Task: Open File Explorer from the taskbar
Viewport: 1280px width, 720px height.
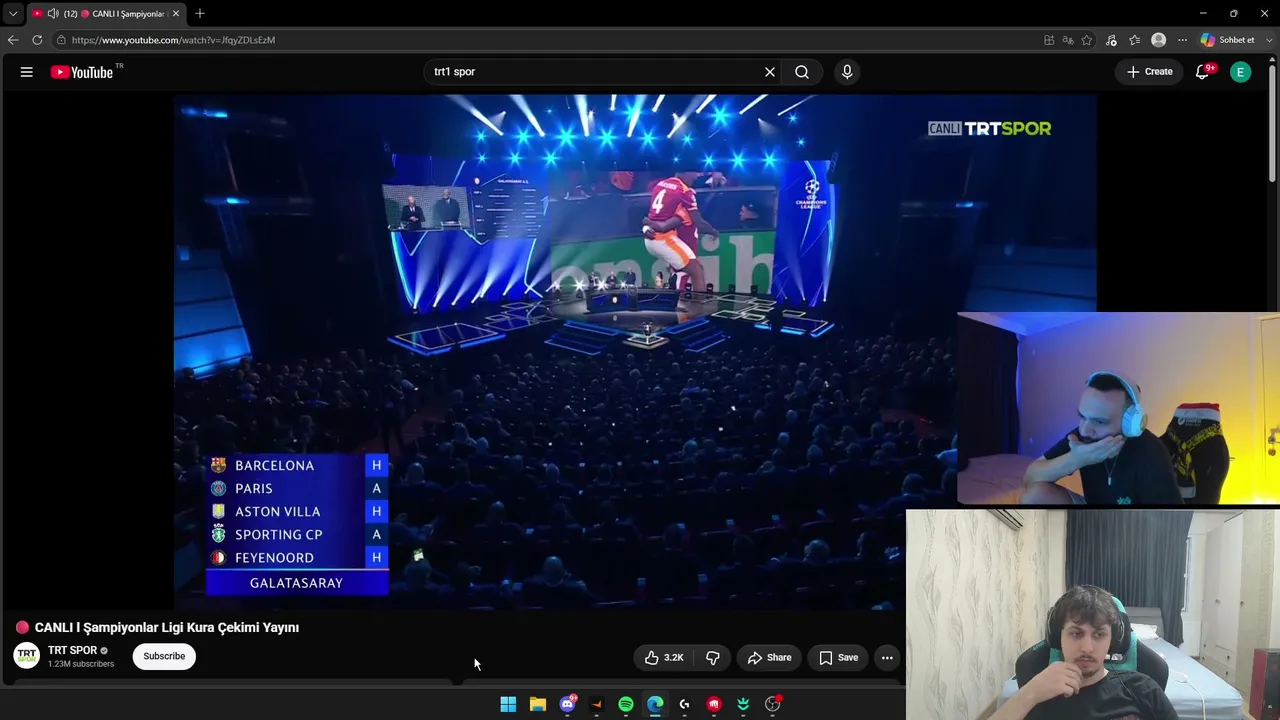Action: pos(537,704)
